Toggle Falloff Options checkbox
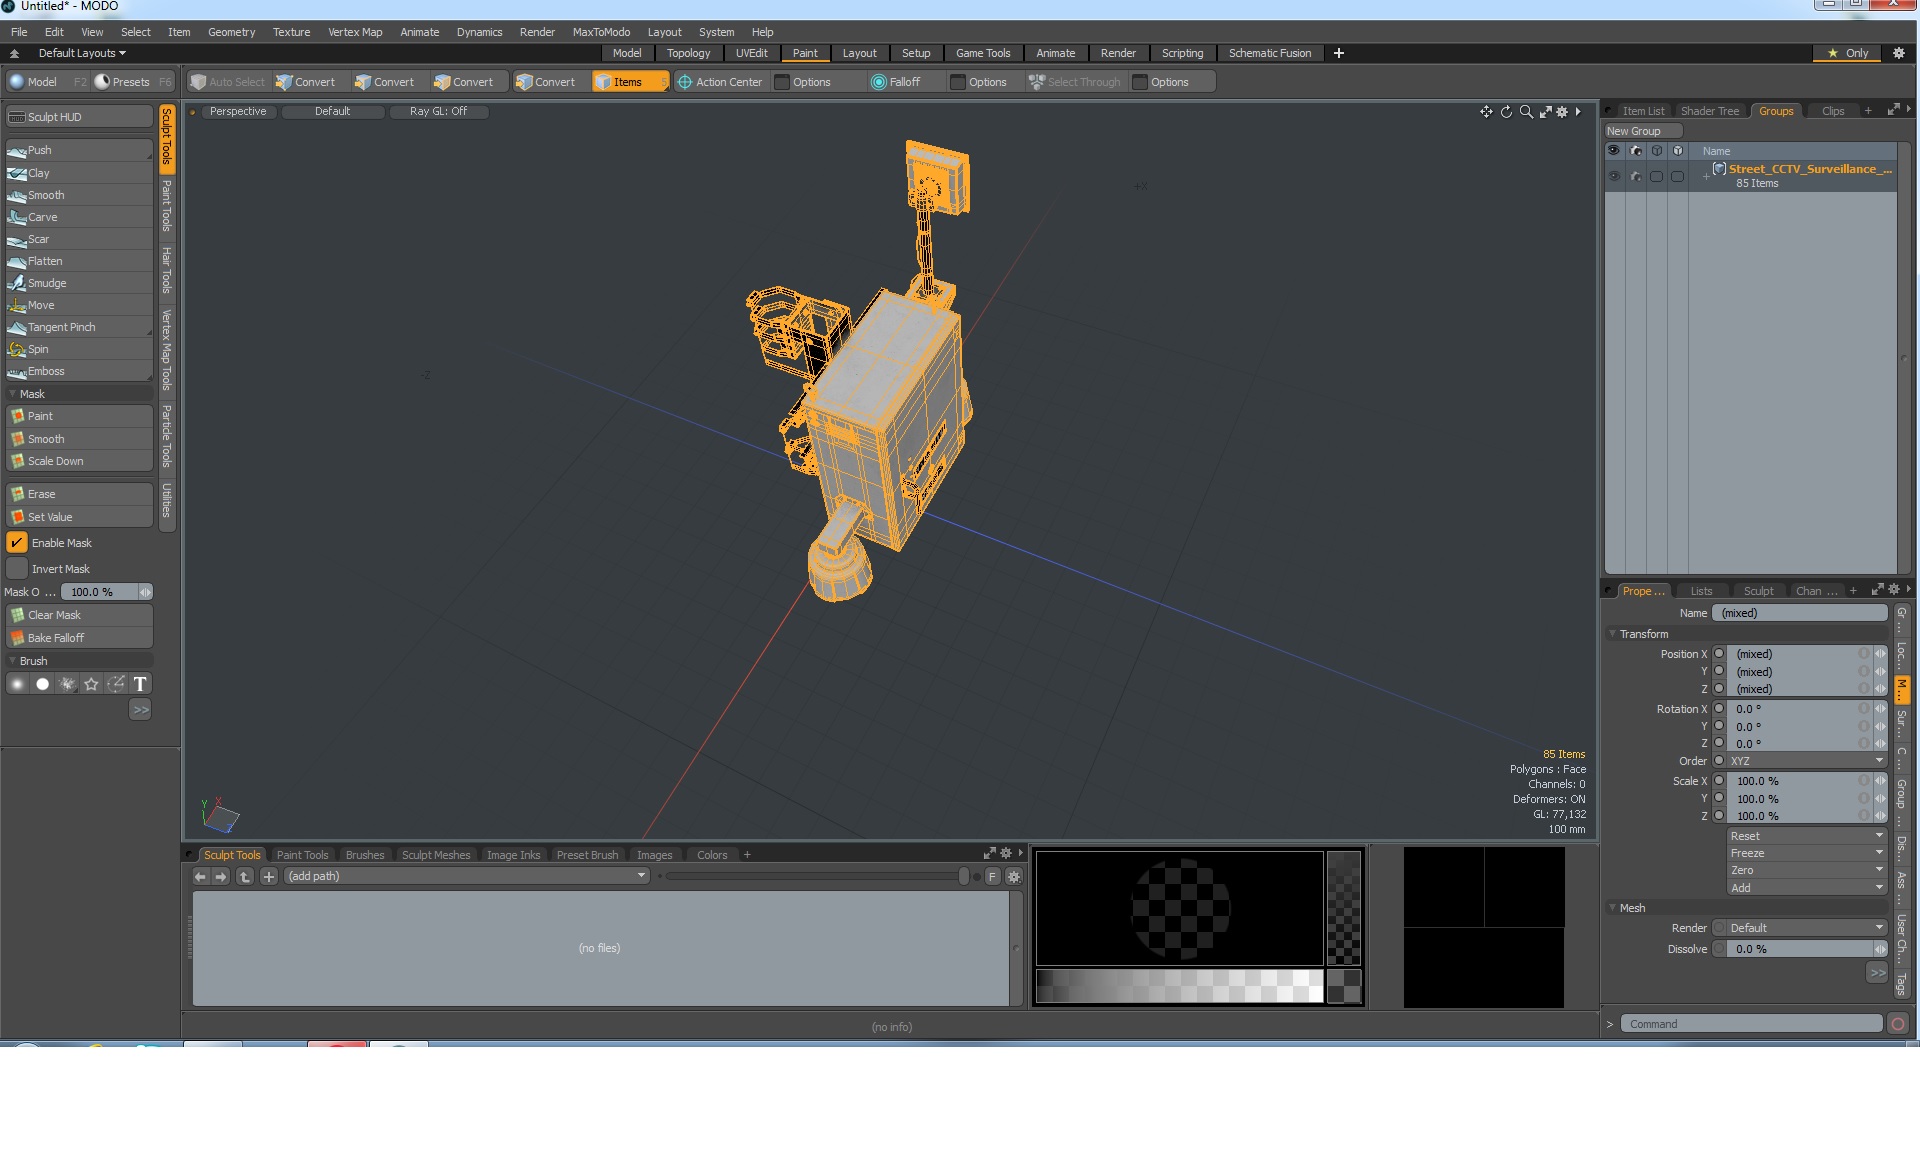Screen dimensions: 1920x1158 pos(958,82)
